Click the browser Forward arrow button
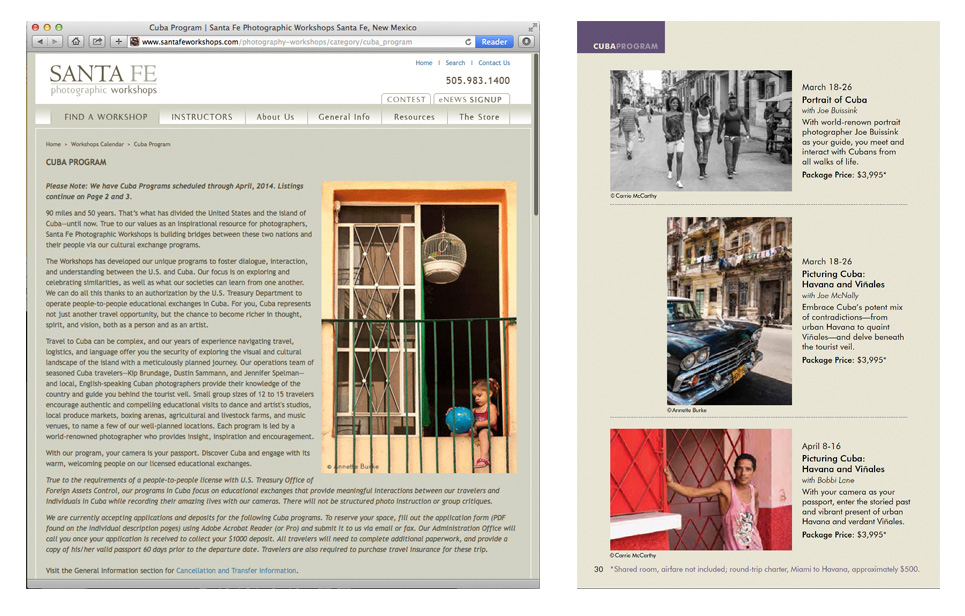 point(55,42)
